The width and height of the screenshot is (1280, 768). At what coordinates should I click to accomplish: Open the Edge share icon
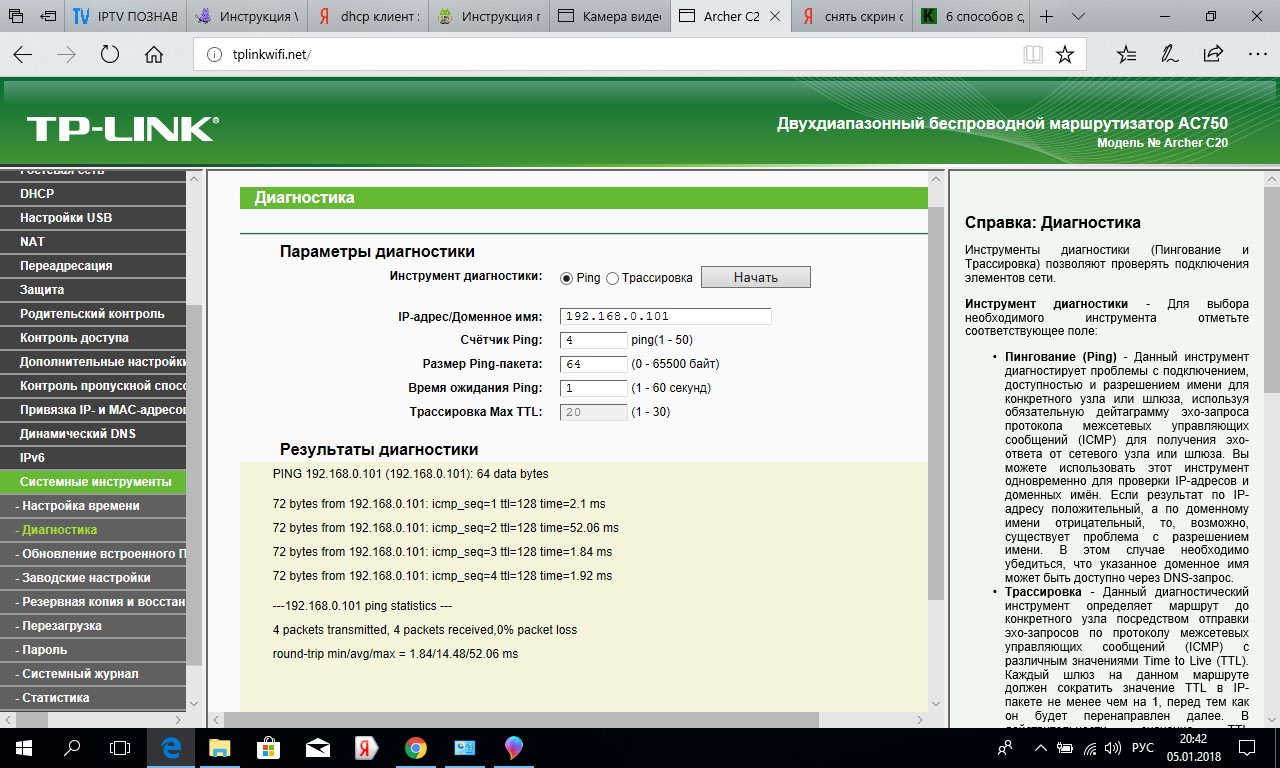click(1213, 55)
